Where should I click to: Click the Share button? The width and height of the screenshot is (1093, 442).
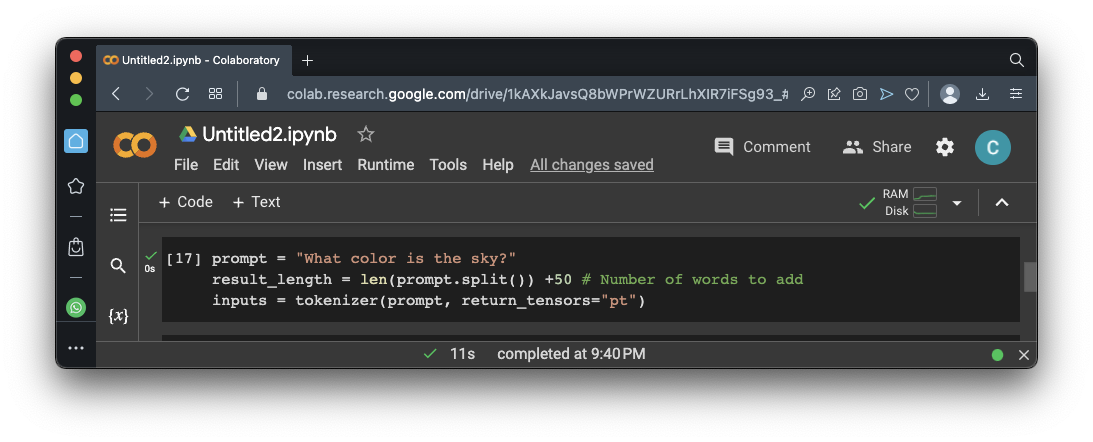coord(877,147)
